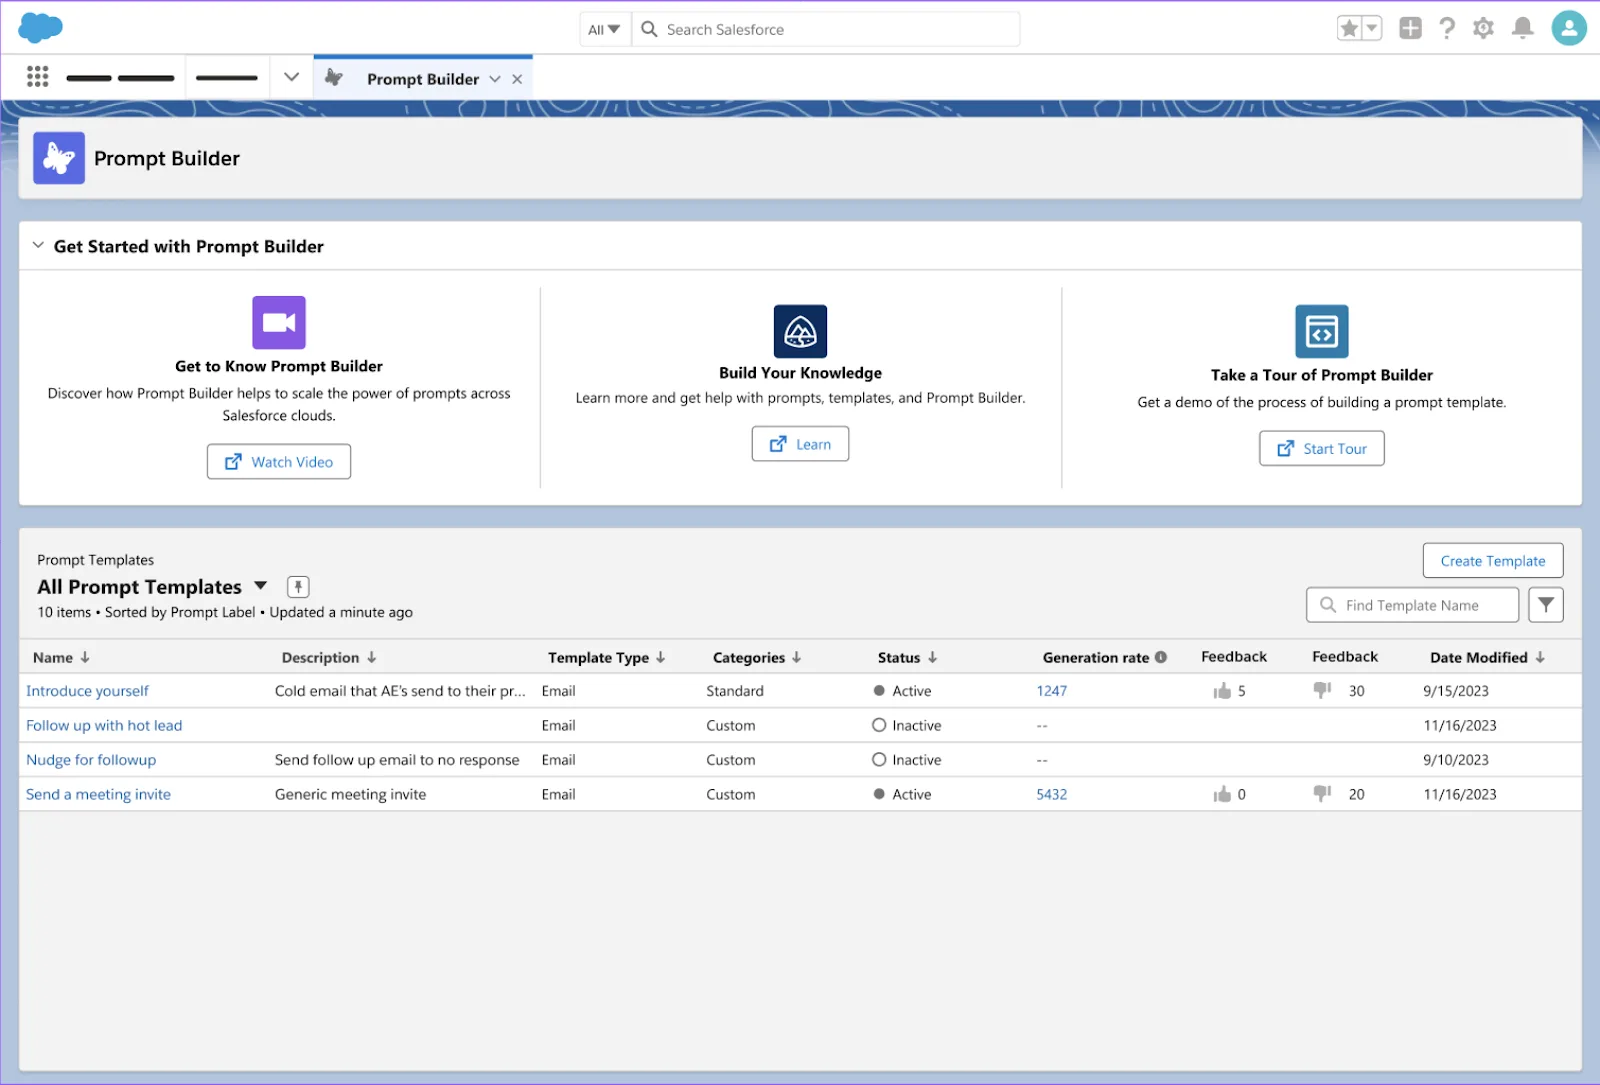Click Inactive status in Follow up with hot lead row

click(907, 725)
